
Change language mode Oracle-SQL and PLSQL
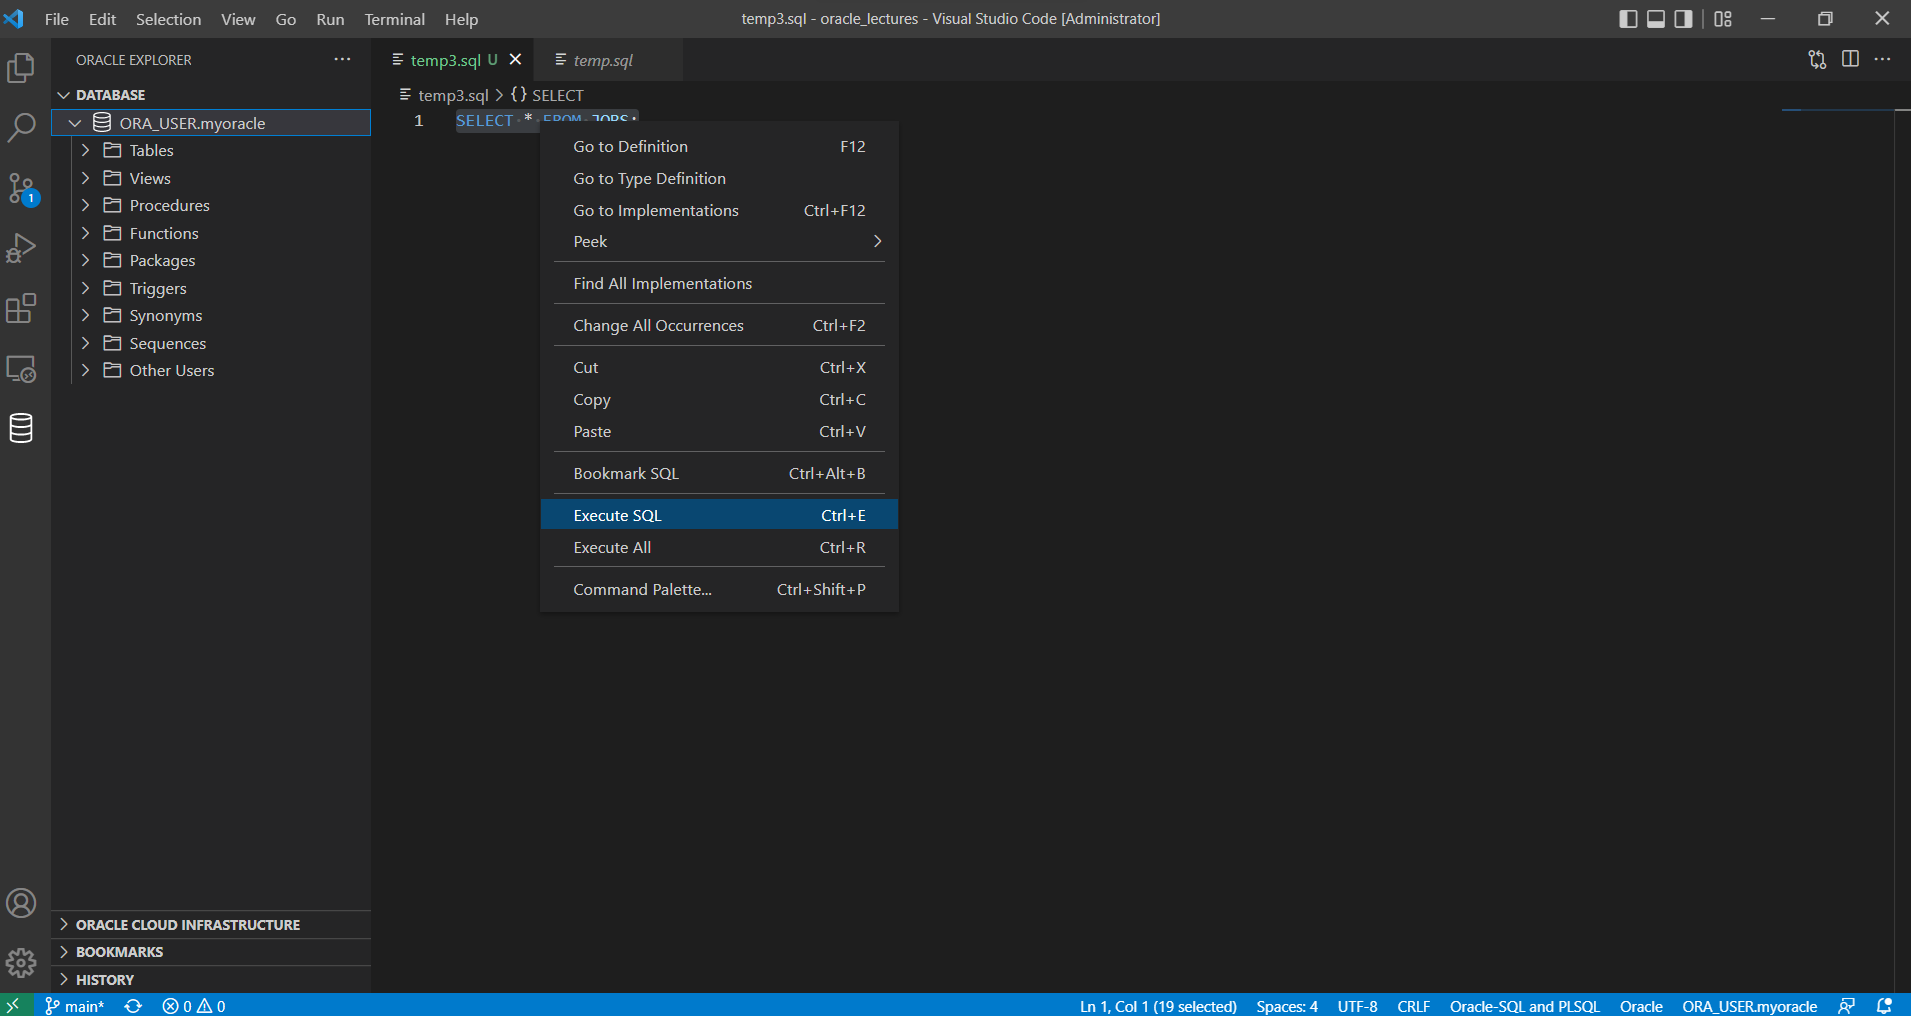1524,1006
